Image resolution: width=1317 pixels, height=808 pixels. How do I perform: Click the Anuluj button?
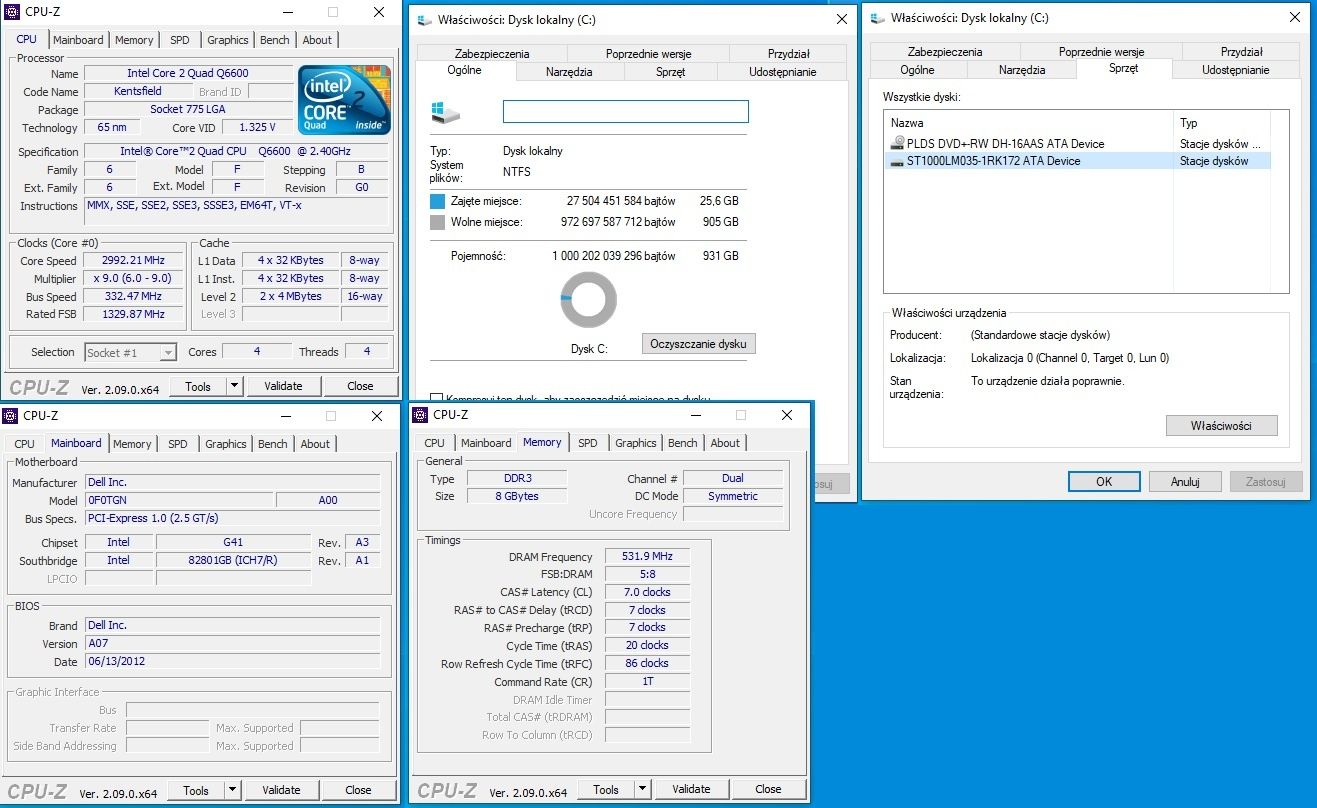pyautogui.click(x=1185, y=482)
